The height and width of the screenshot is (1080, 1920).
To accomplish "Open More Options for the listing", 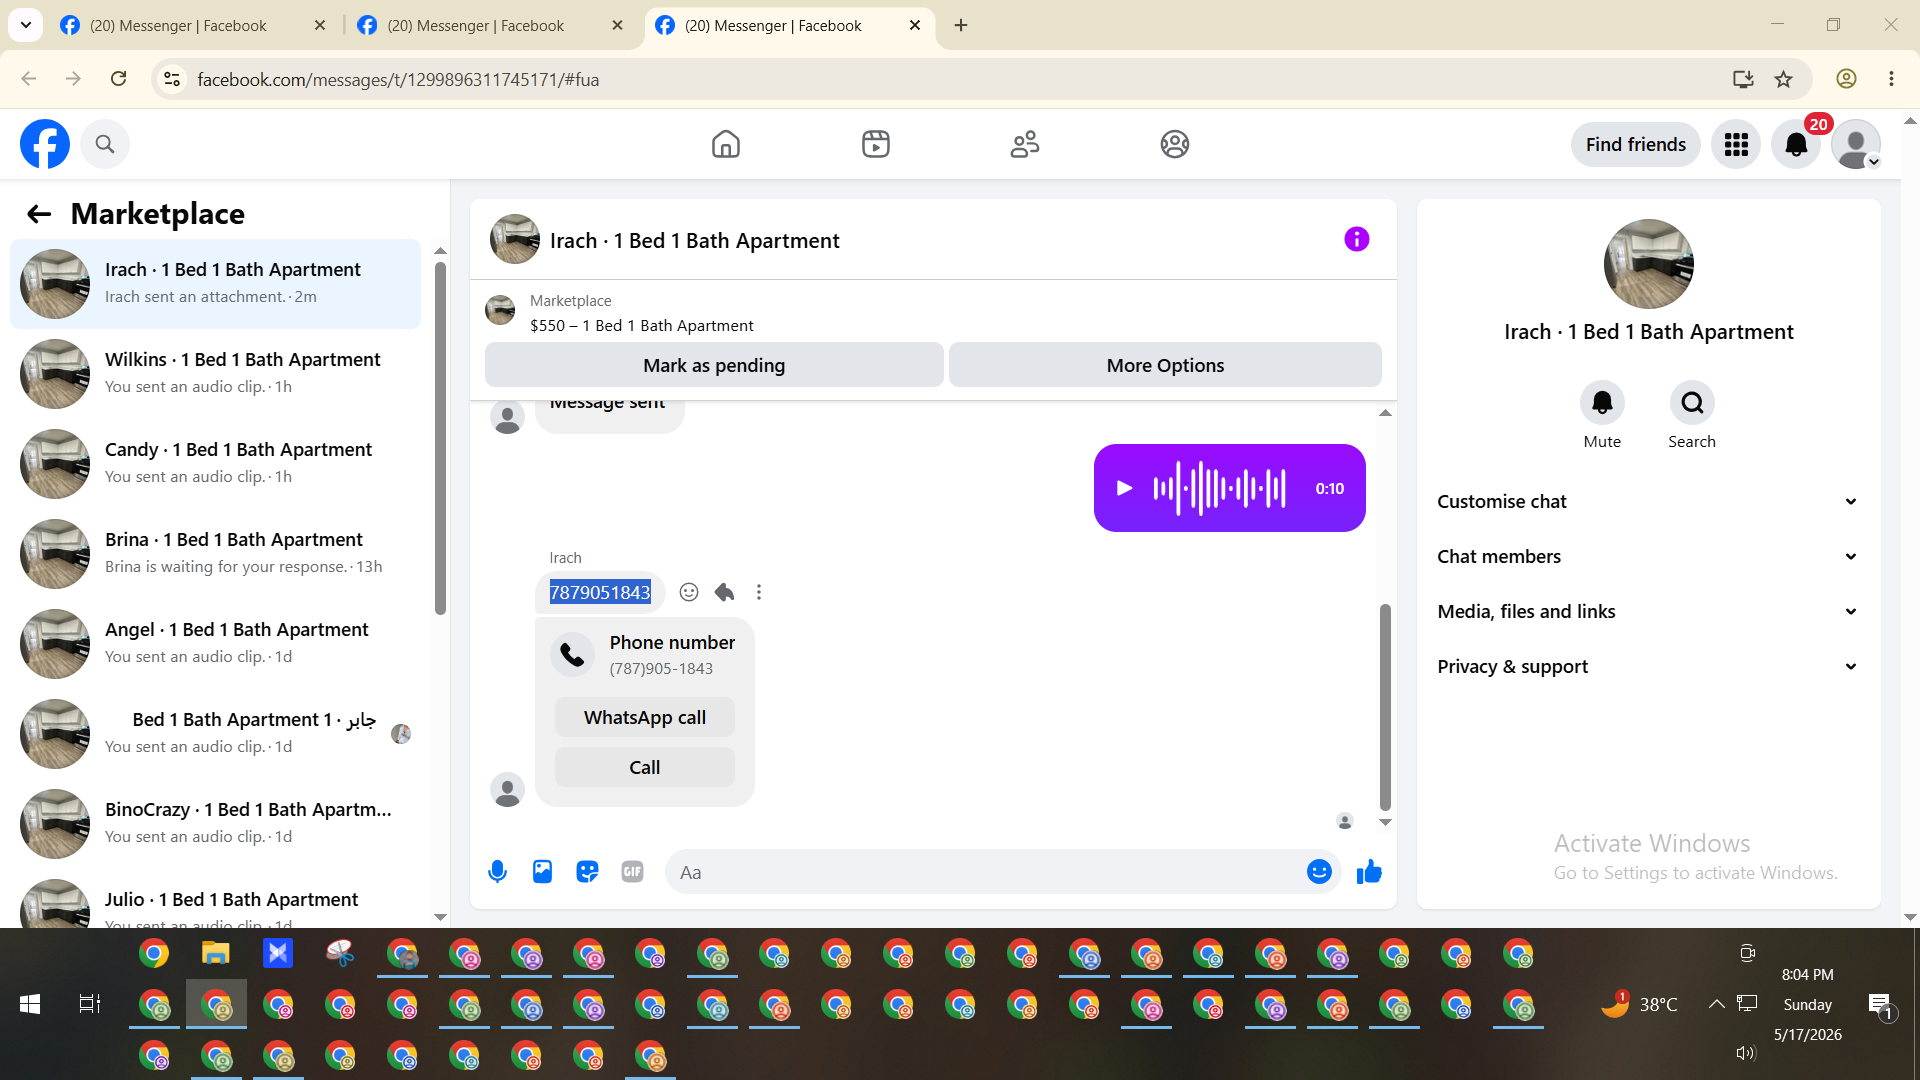I will pyautogui.click(x=1165, y=365).
